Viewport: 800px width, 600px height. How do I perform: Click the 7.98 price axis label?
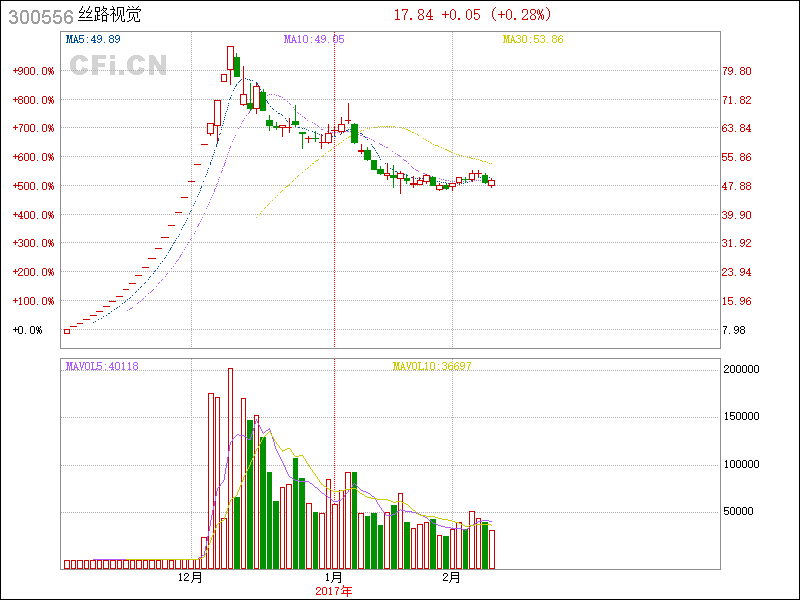tap(734, 330)
